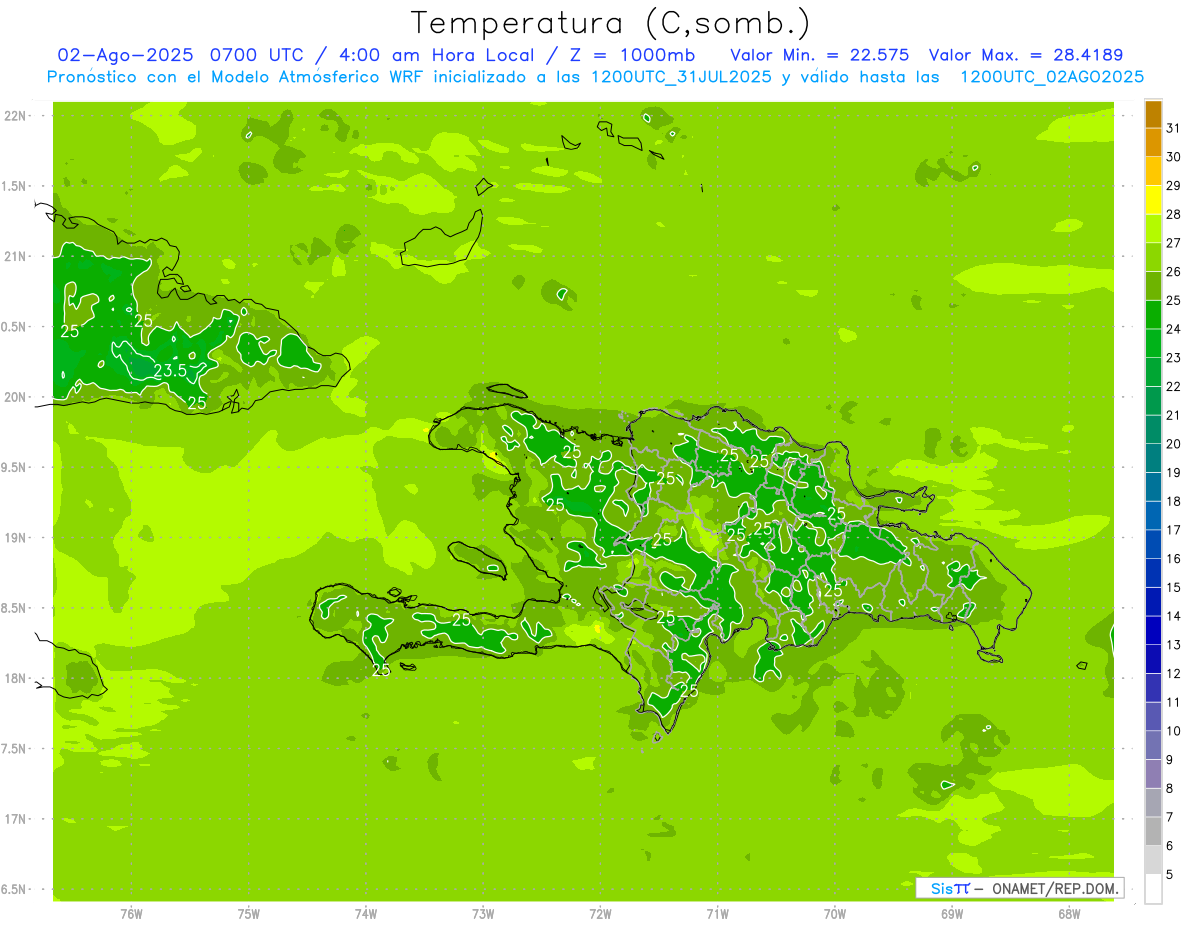The image size is (1200, 927).
Task: Click the "15" legend value
Action: pos(1173,587)
